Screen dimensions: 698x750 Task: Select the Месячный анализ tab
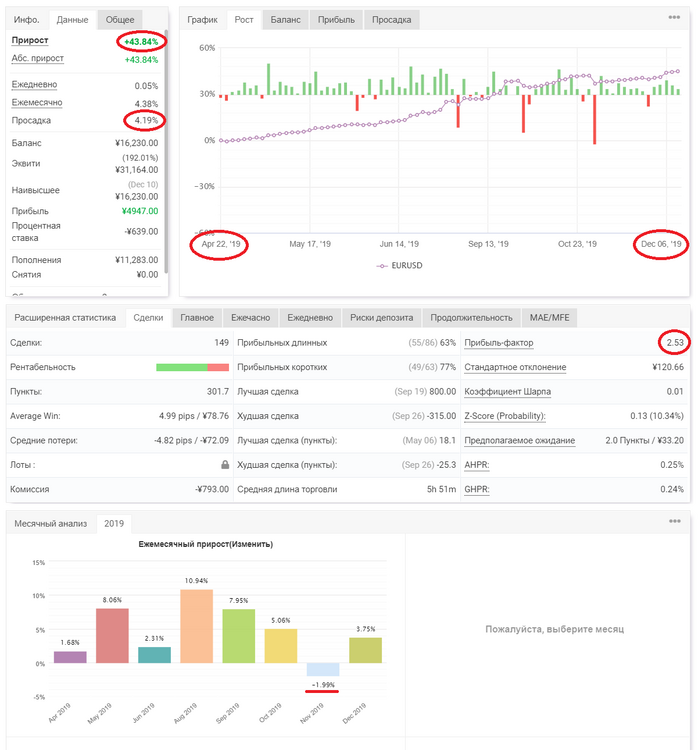50,523
